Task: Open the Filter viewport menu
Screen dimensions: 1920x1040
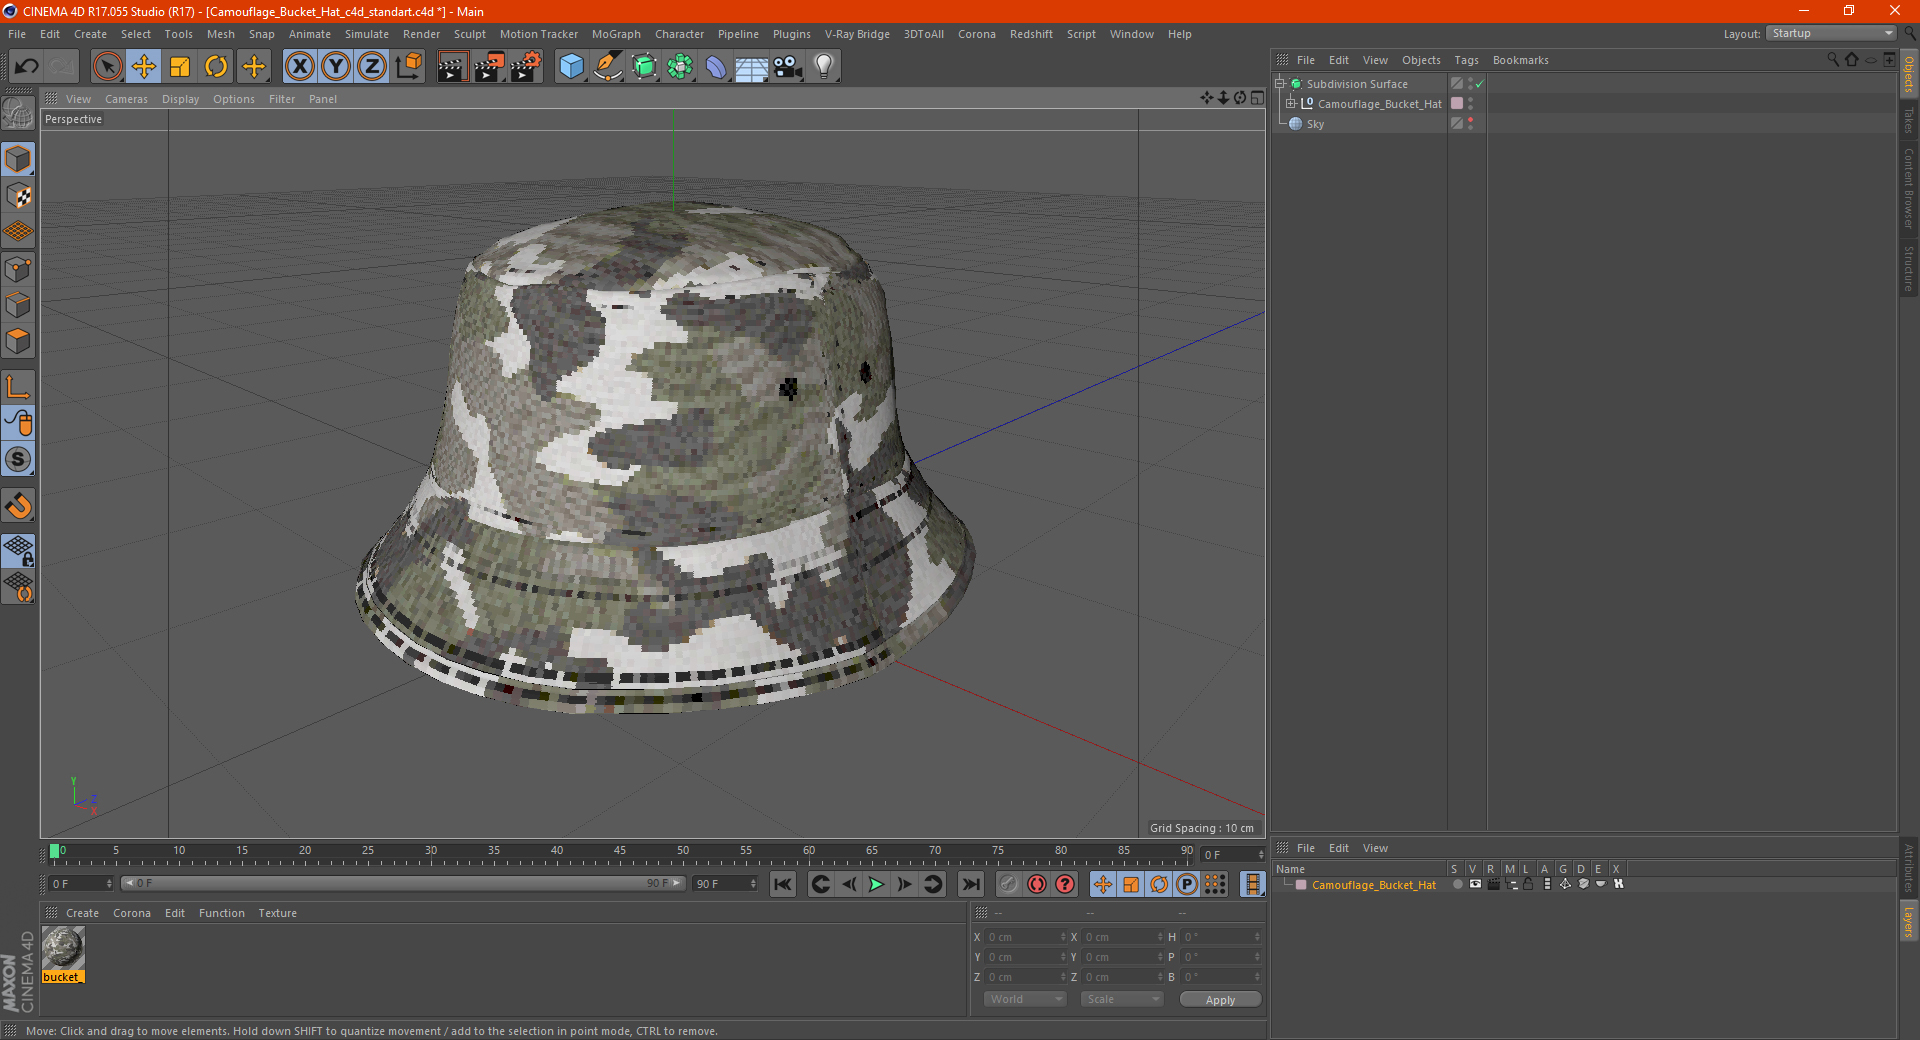Action: (x=282, y=99)
